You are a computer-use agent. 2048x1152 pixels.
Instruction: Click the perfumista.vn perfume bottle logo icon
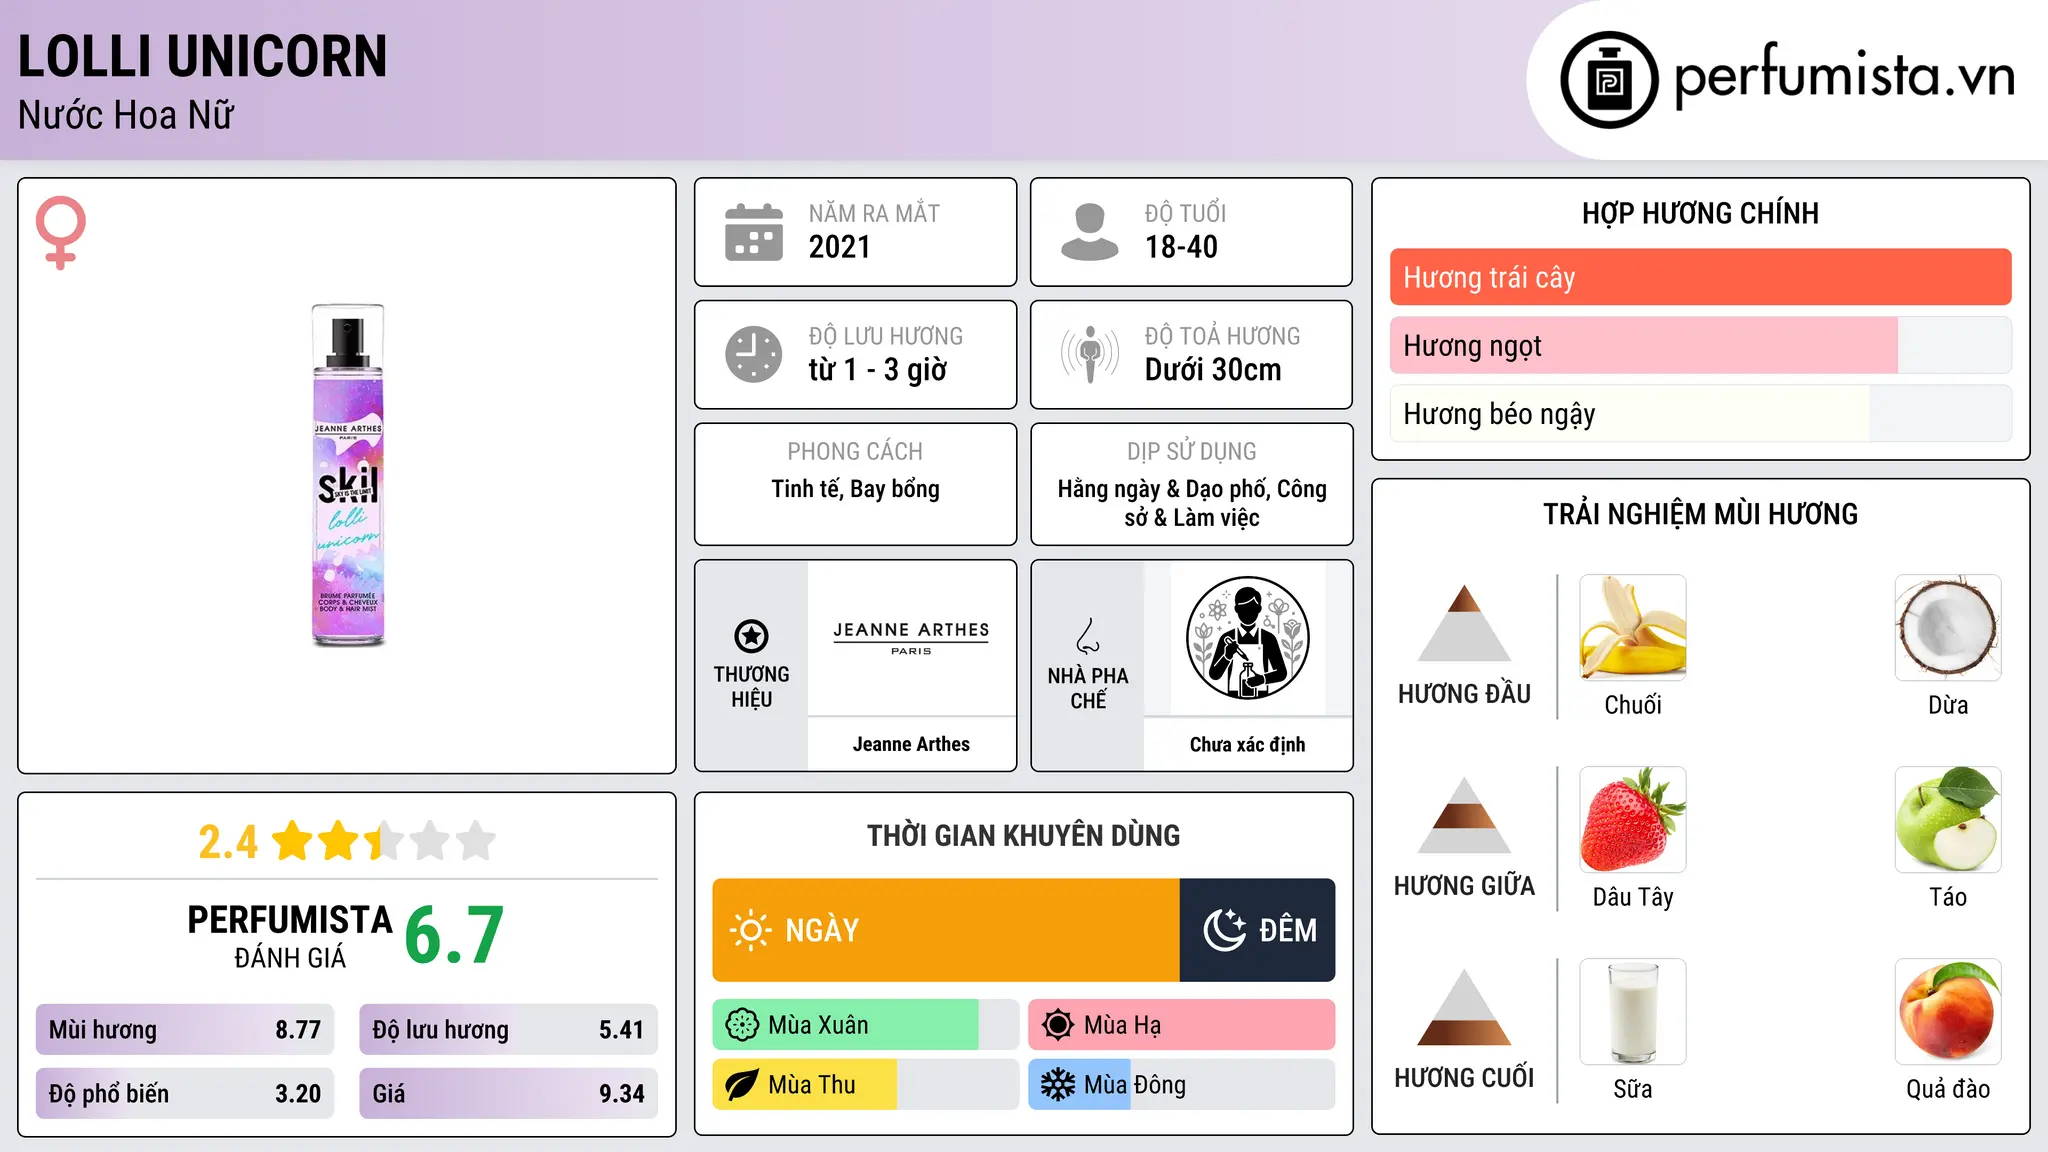(1609, 80)
